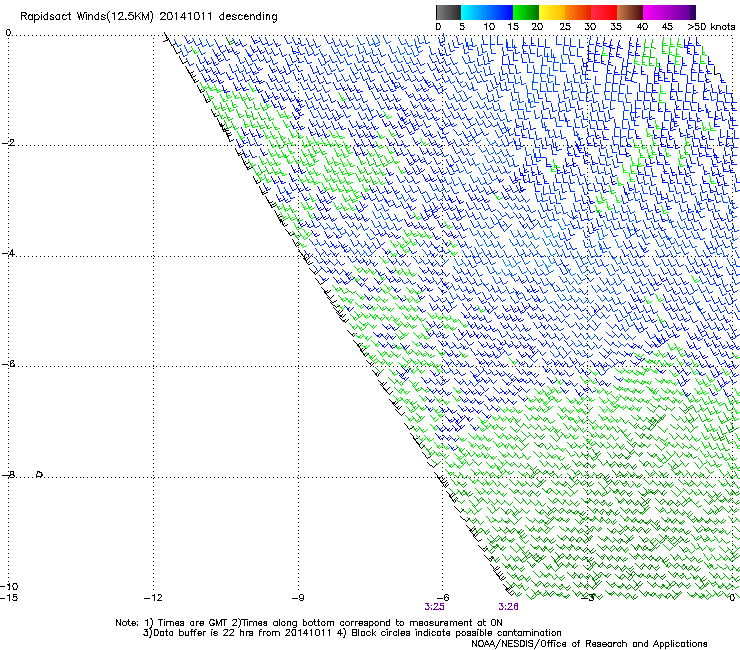
Task: Click the "45" label under the color scale
Action: (x=667, y=26)
